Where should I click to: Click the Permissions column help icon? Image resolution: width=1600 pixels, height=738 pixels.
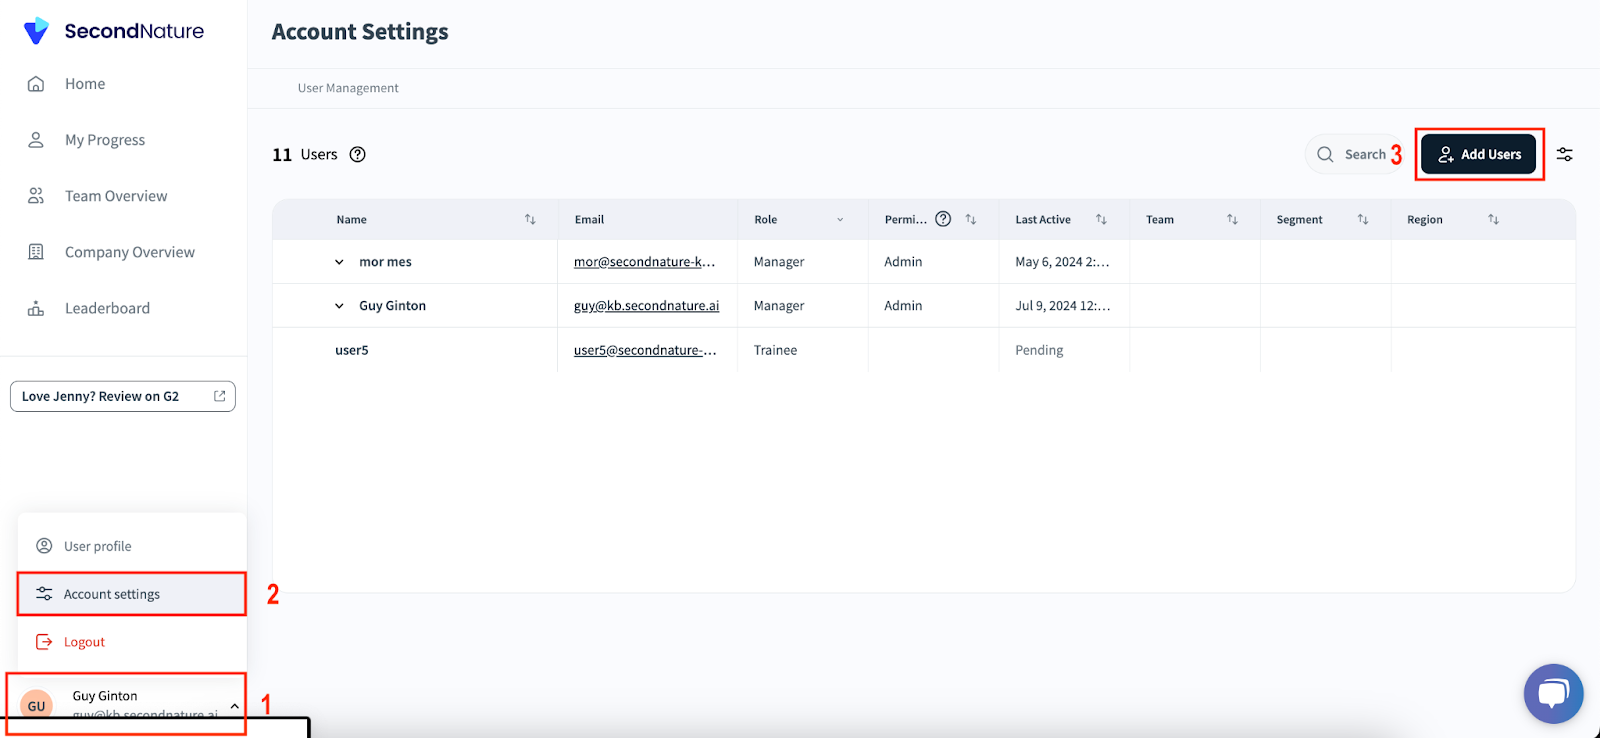point(943,219)
